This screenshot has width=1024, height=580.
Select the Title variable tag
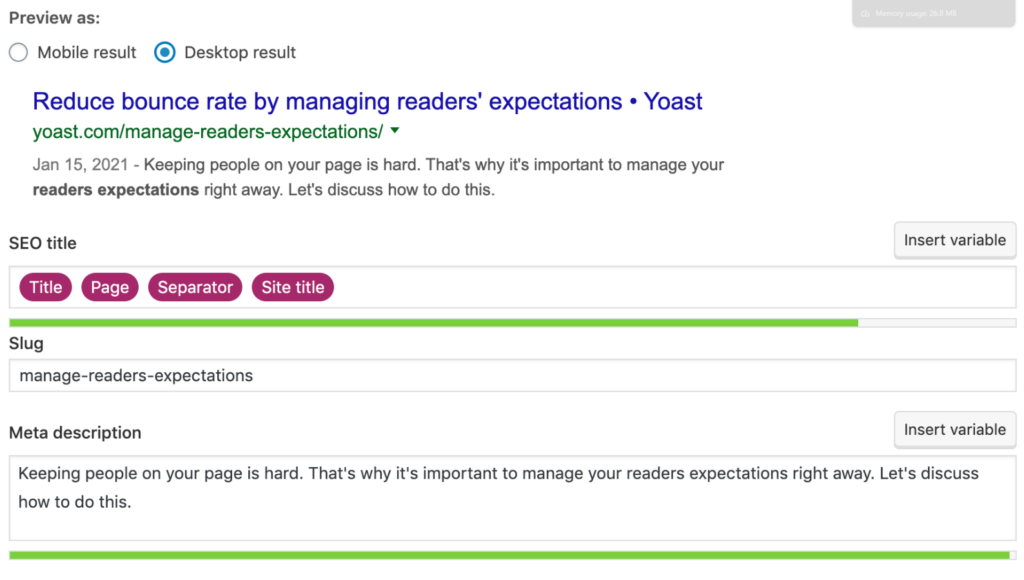[x=46, y=287]
